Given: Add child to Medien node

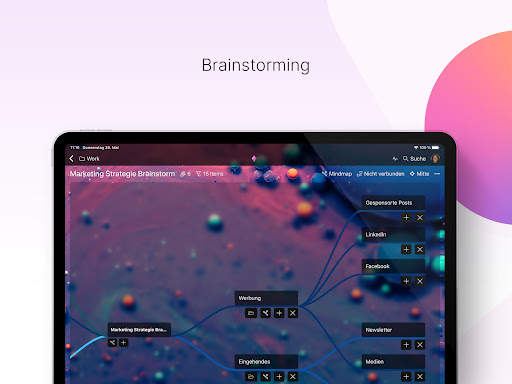Looking at the screenshot, I should click(406, 377).
